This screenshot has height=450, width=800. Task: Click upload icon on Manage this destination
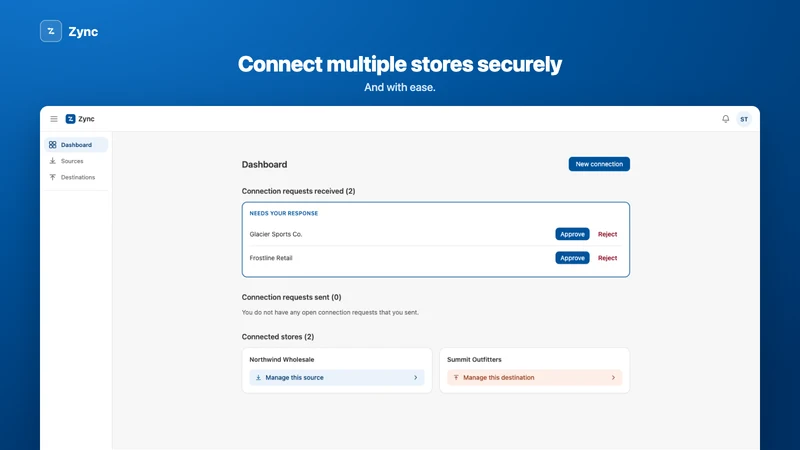456,378
